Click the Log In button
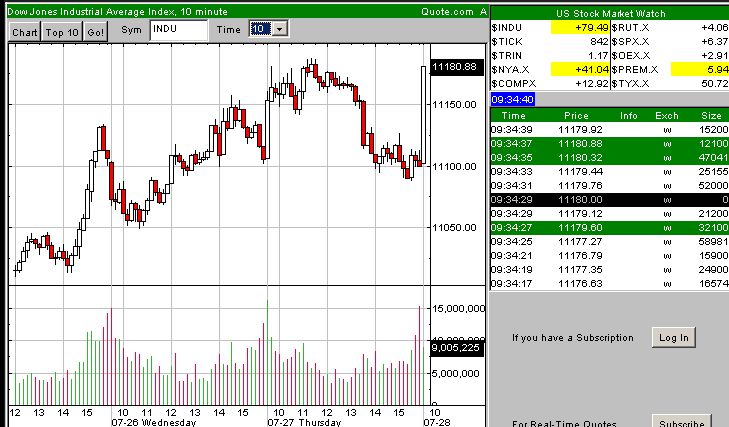Screen dimensions: 729x427 674,338
